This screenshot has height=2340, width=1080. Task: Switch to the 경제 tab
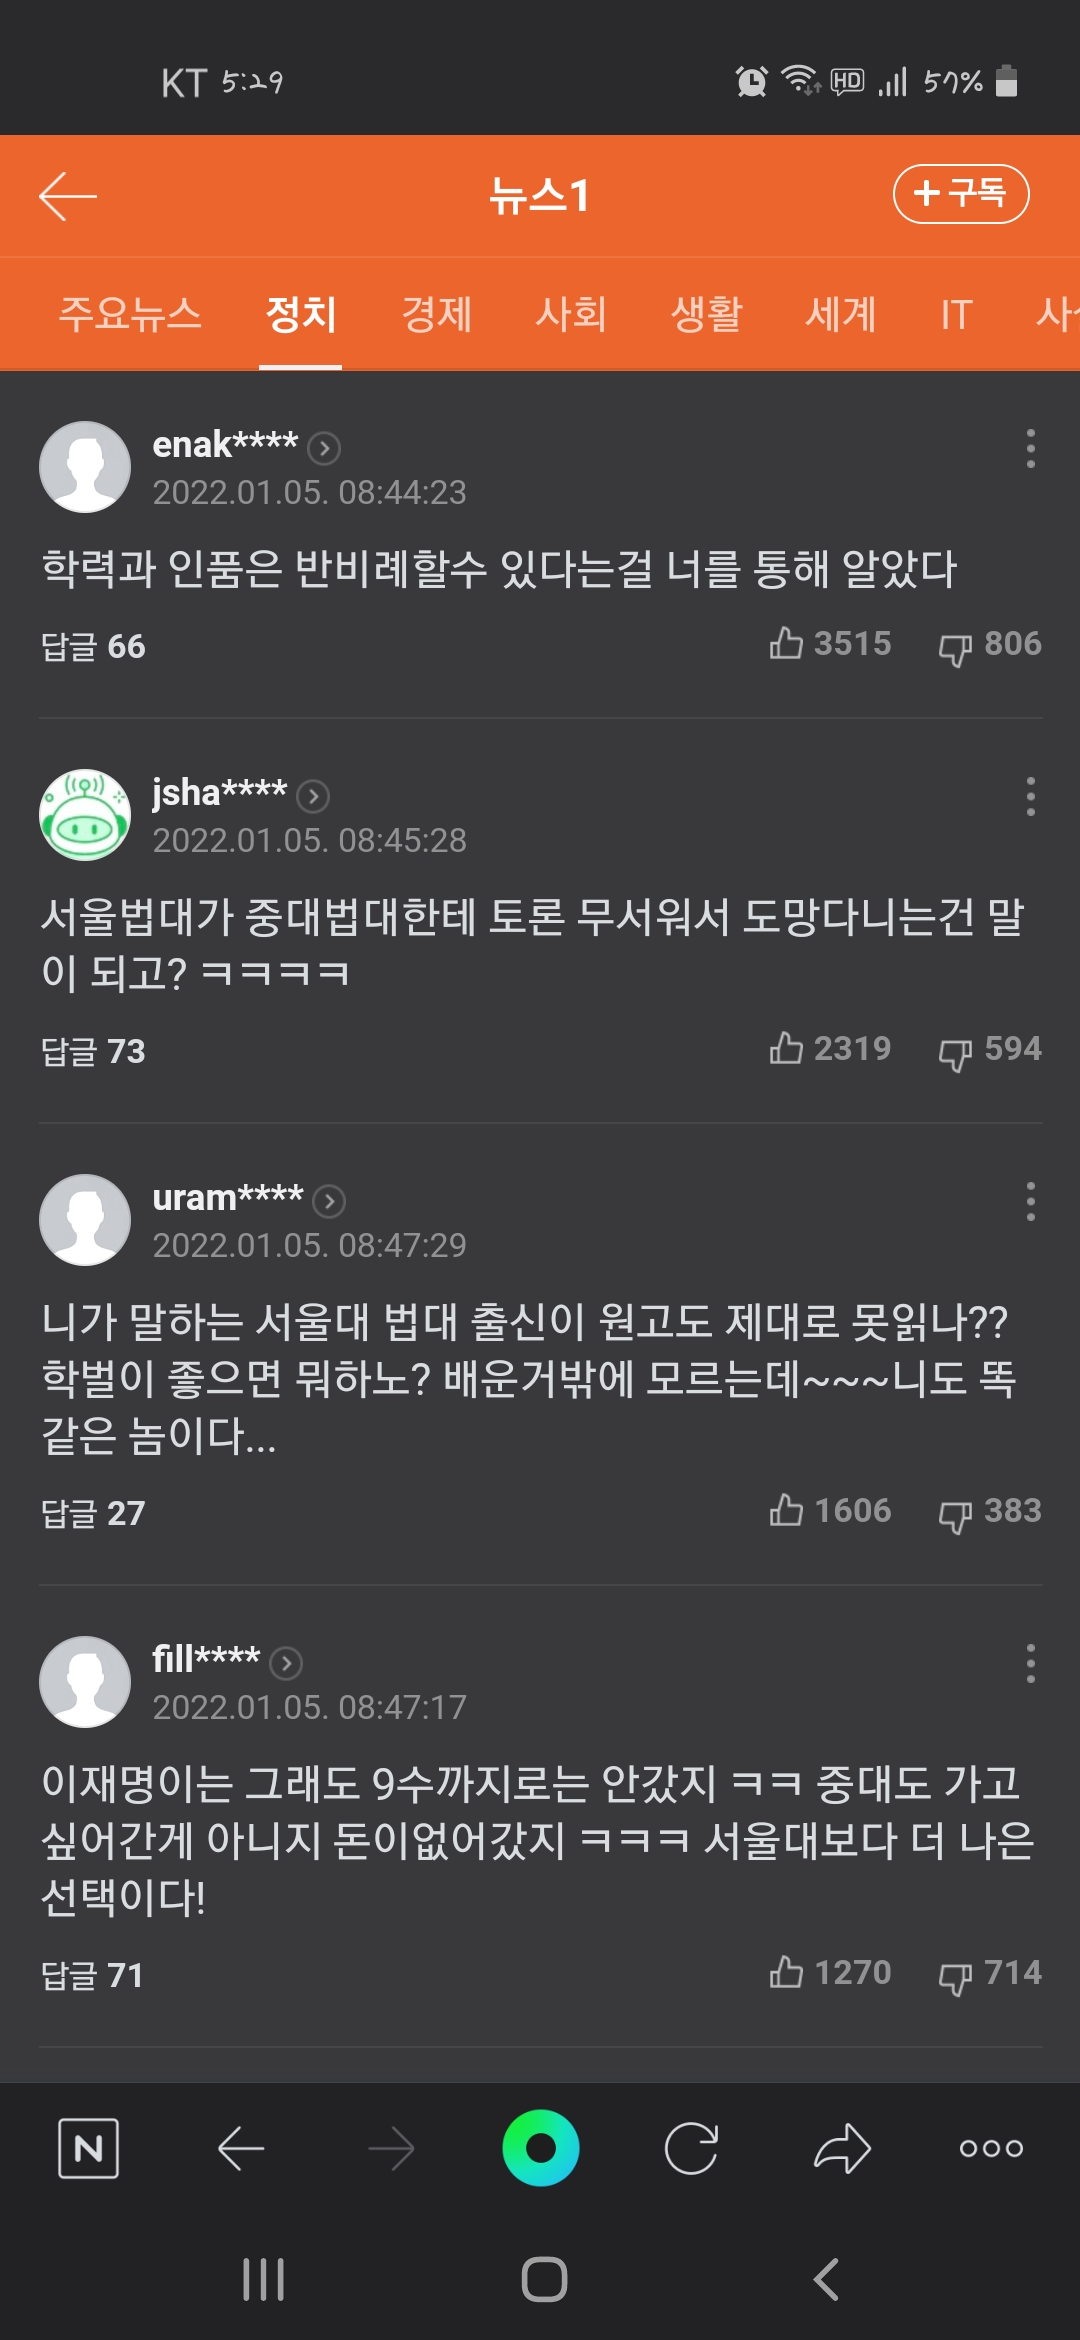pos(436,314)
